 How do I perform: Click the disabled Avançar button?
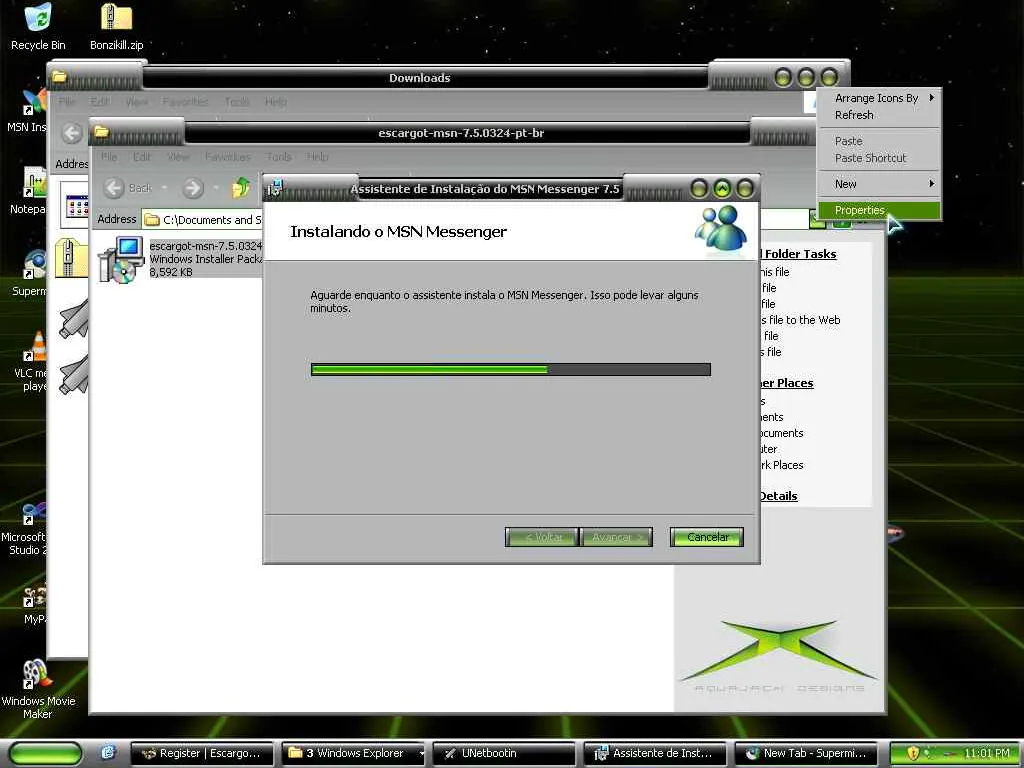pyautogui.click(x=616, y=537)
